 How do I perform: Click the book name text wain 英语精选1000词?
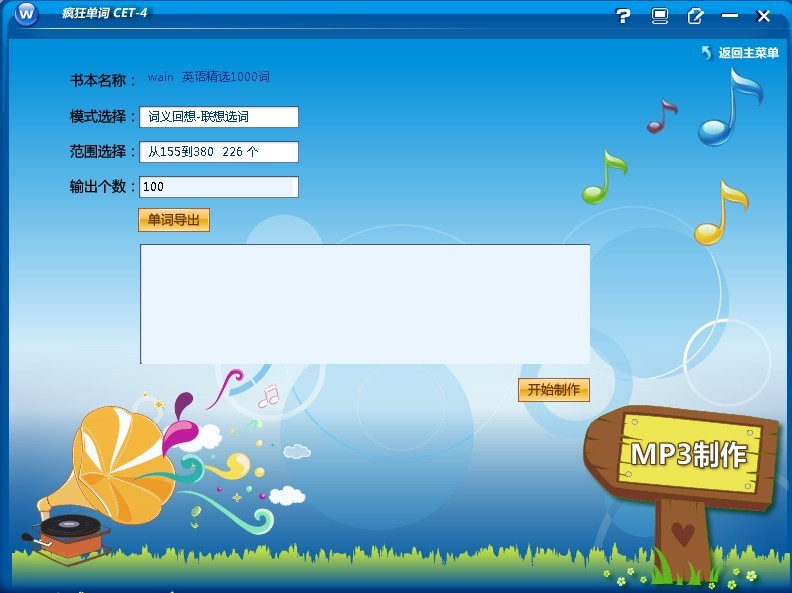click(x=208, y=77)
